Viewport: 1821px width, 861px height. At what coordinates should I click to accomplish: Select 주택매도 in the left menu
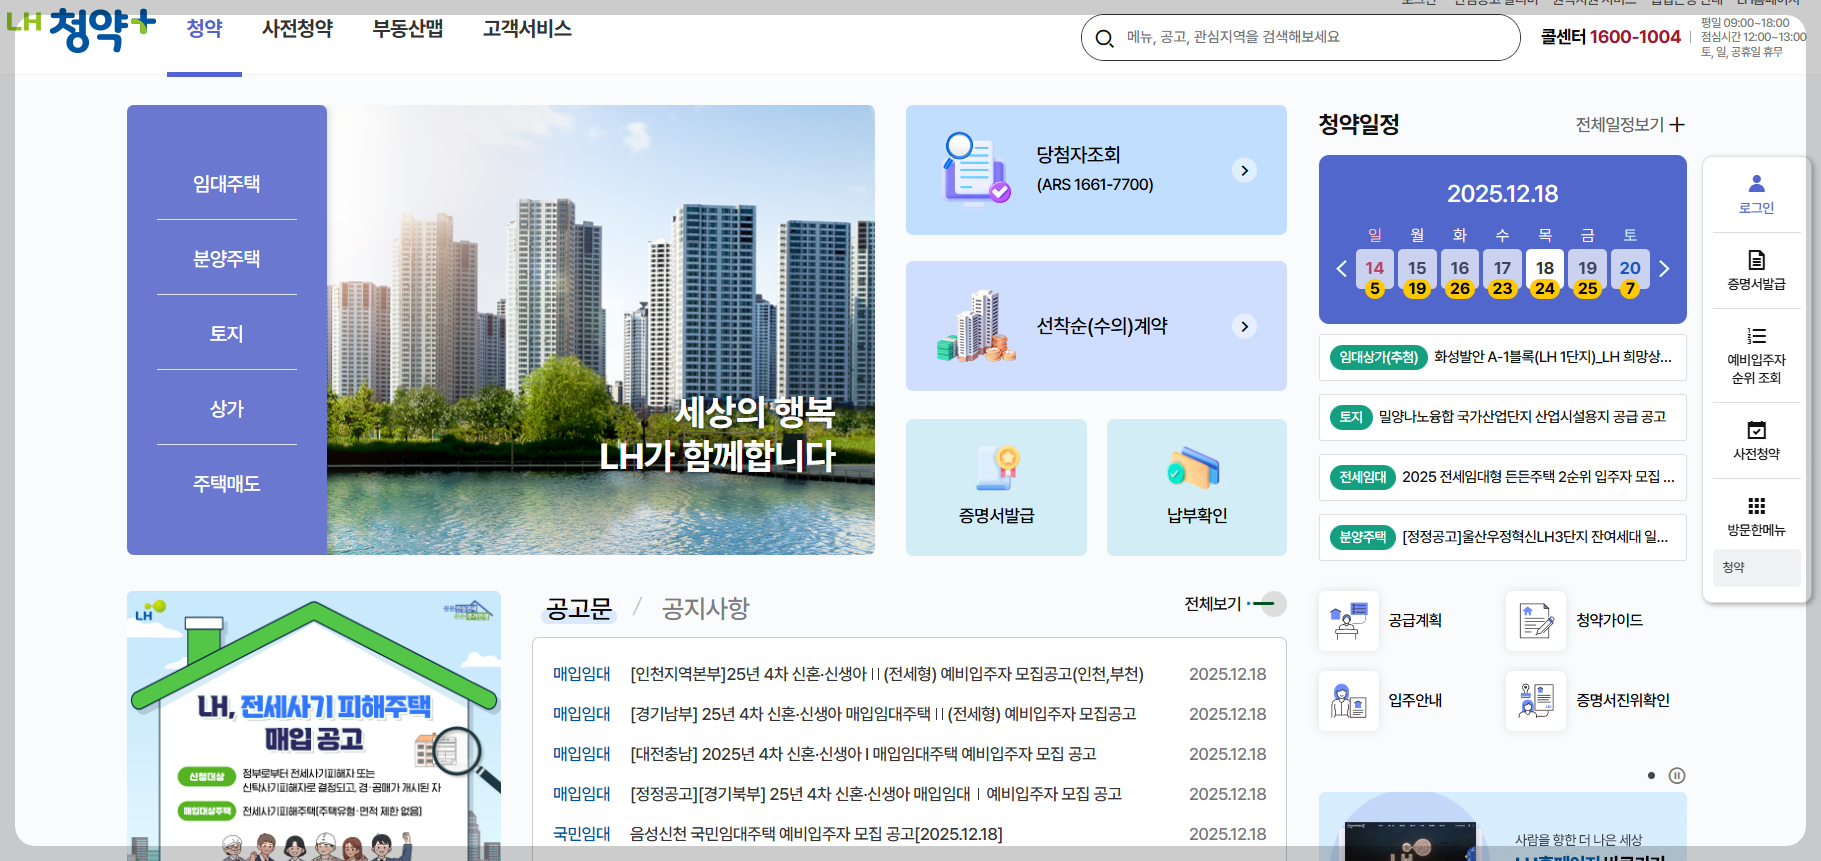227,483
